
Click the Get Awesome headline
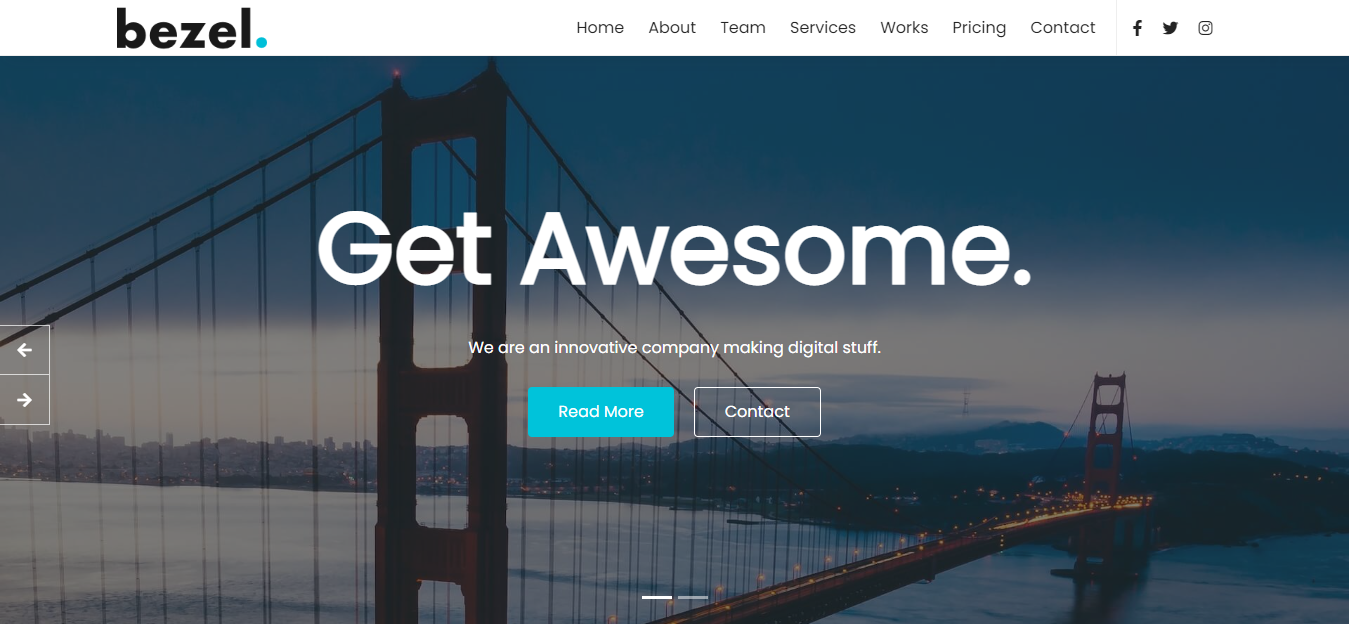[x=674, y=248]
